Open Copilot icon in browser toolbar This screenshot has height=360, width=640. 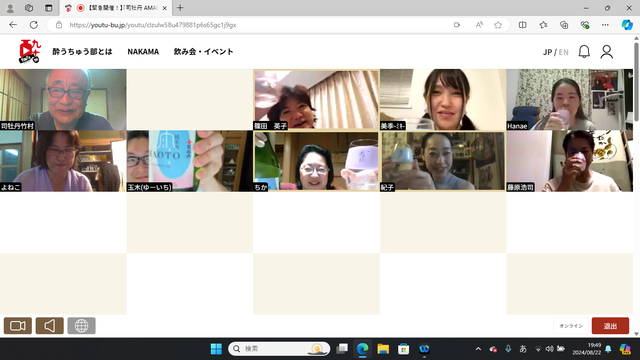(x=627, y=25)
